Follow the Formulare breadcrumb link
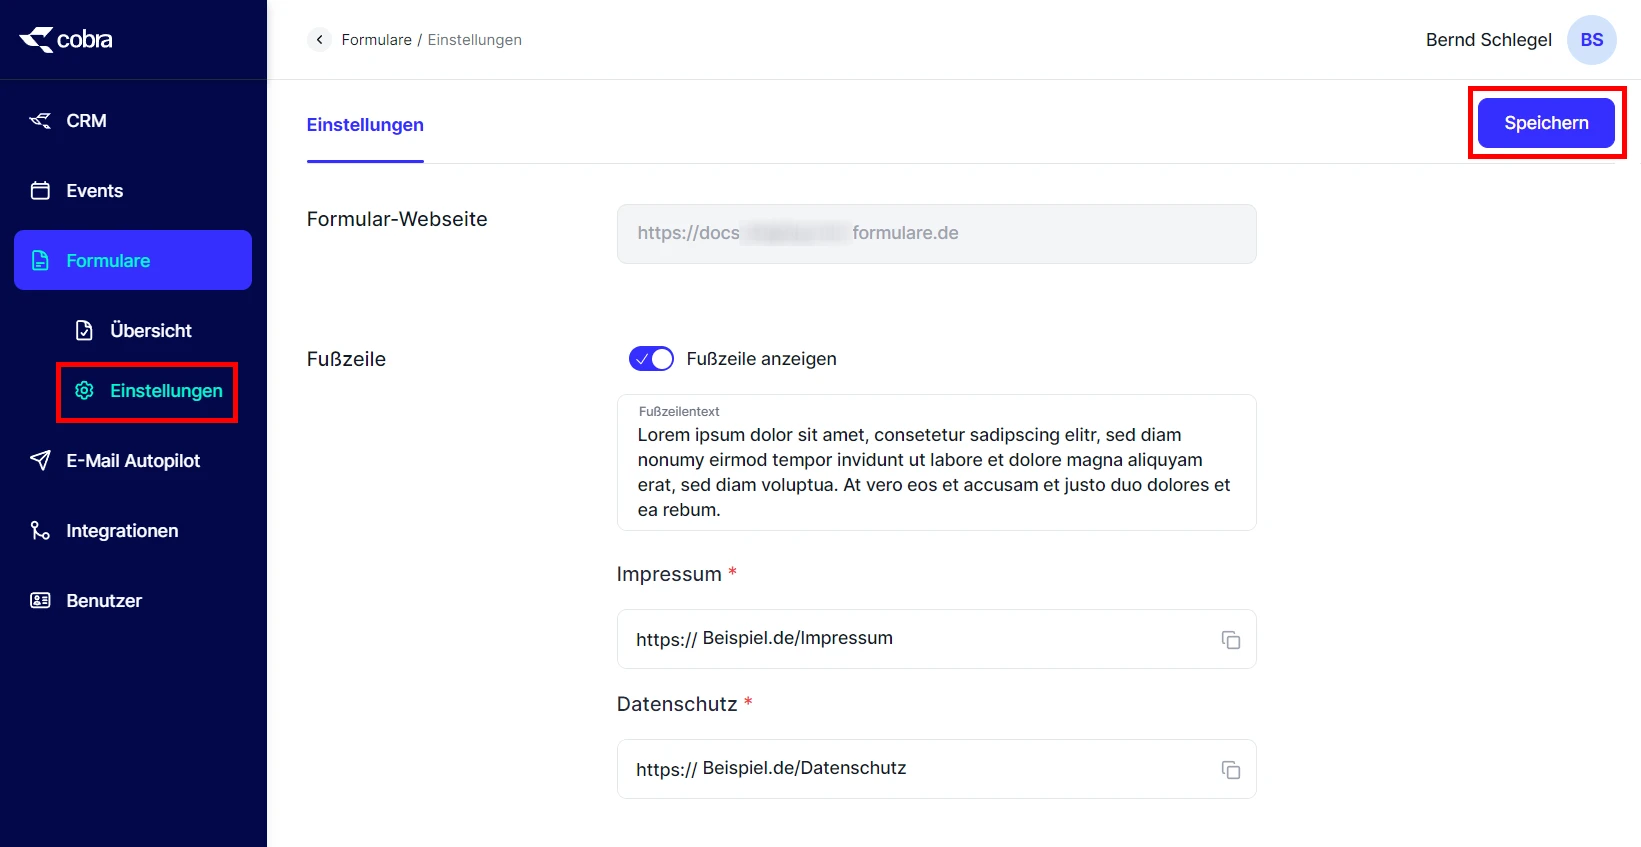The height and width of the screenshot is (847, 1641). click(376, 40)
